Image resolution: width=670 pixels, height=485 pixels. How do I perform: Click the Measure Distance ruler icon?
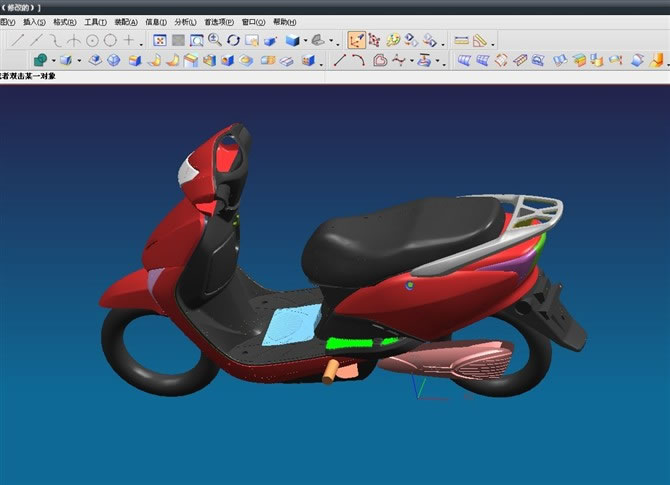coord(461,41)
